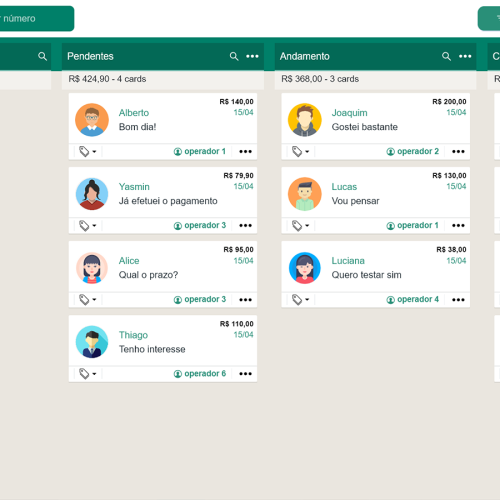Image resolution: width=500 pixels, height=500 pixels.
Task: Click message 'Quero testar sim'
Action: pos(366,275)
